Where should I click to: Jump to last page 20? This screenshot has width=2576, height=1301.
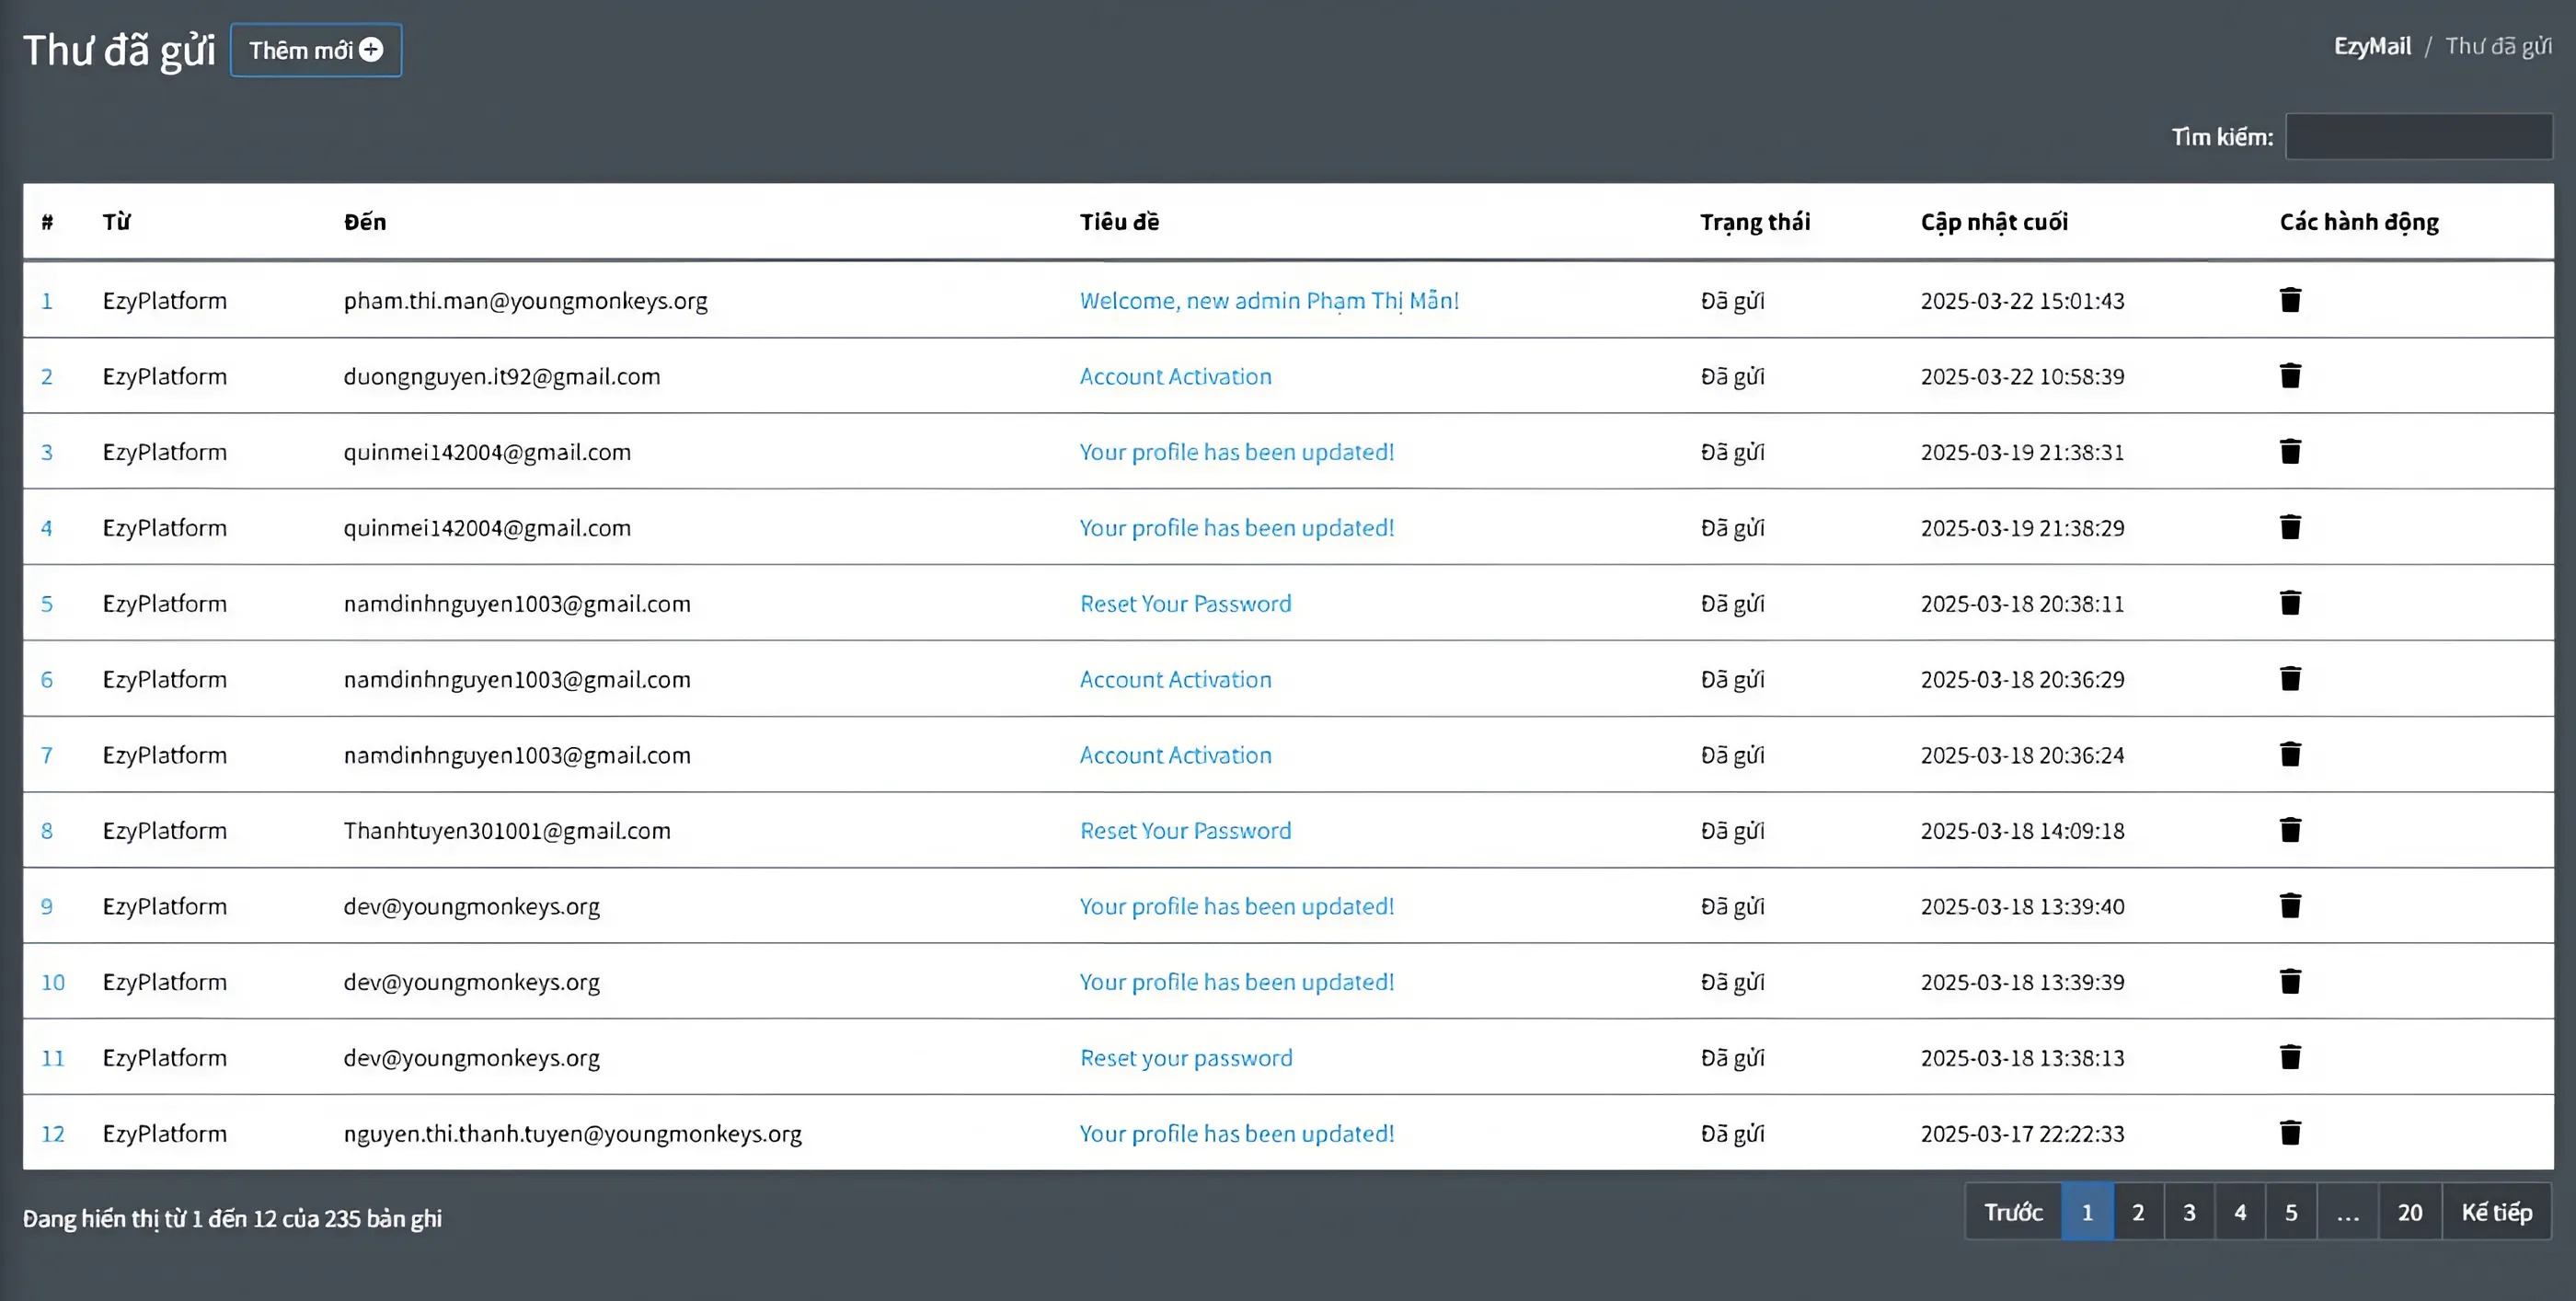point(2409,1212)
